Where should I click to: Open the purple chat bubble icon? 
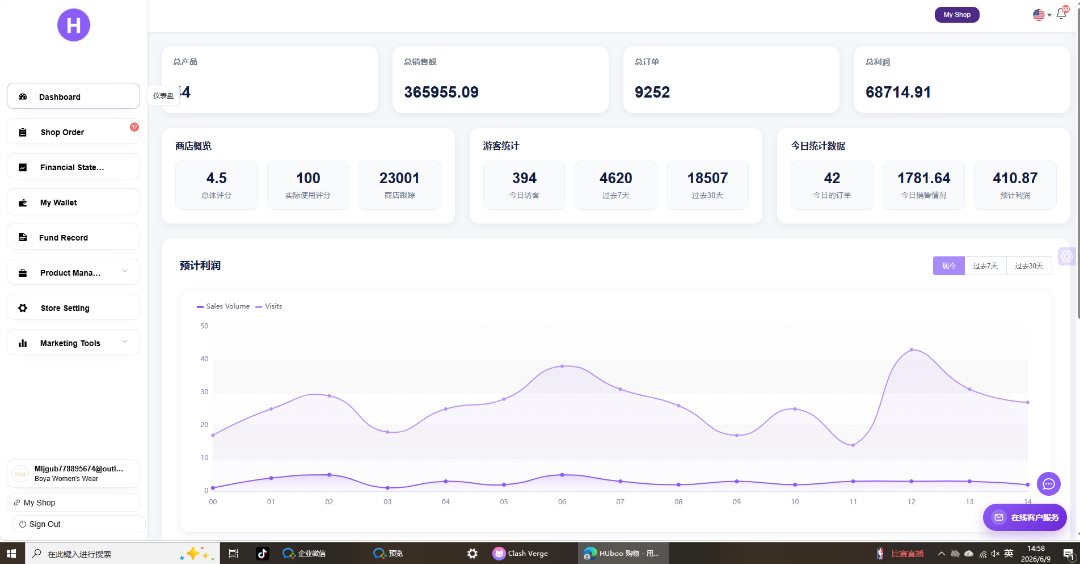1048,483
